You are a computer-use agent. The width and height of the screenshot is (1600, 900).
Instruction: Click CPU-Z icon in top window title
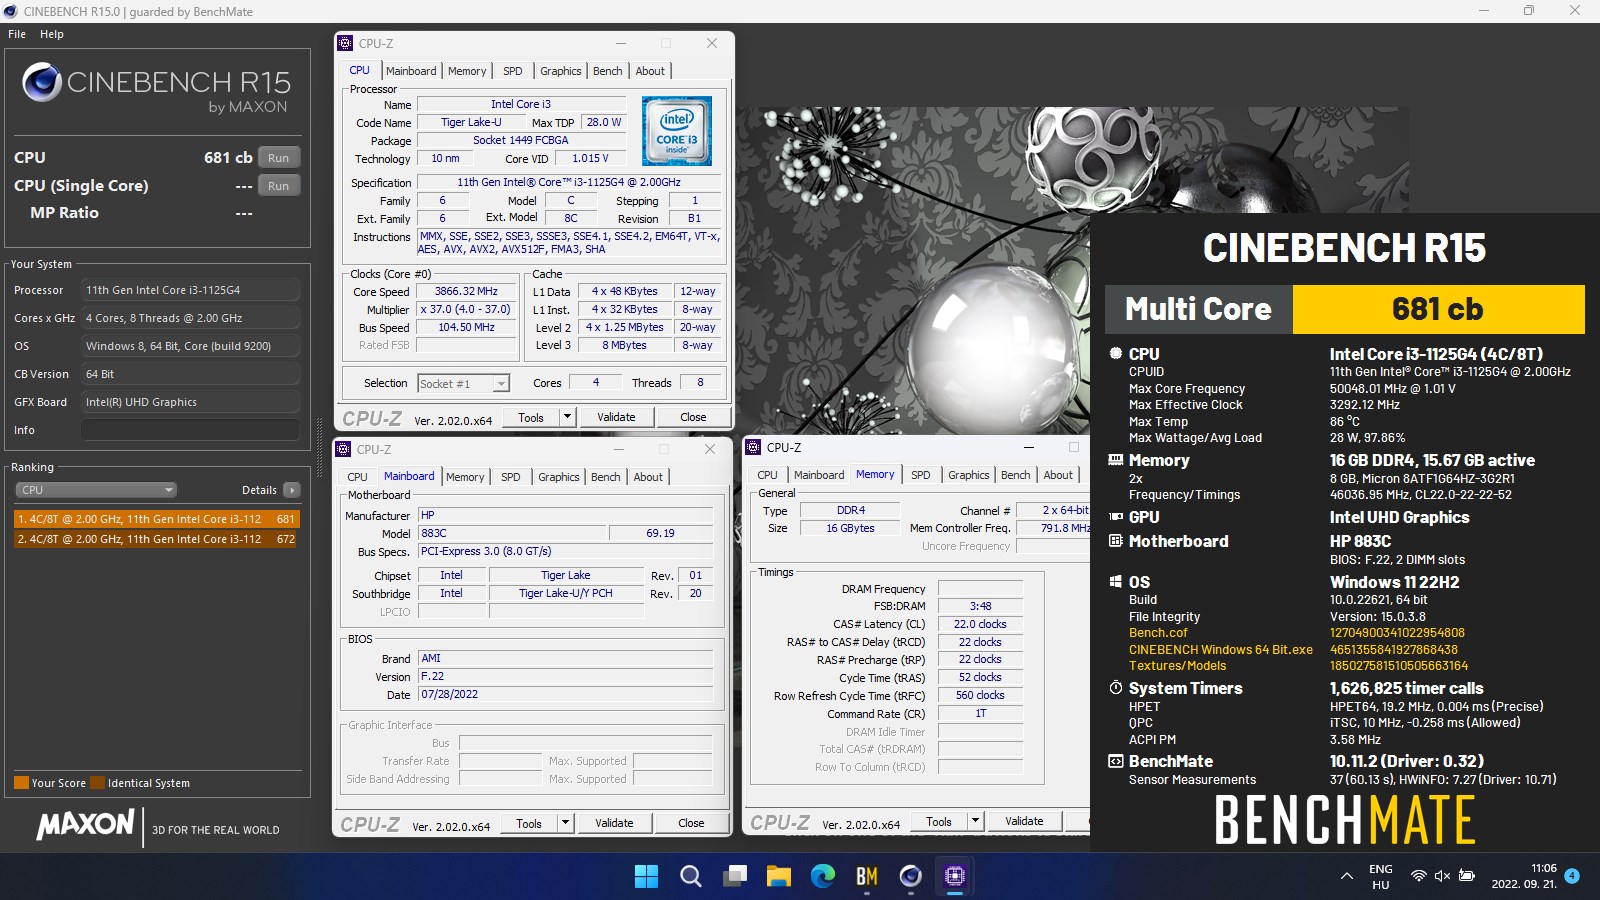[x=345, y=43]
